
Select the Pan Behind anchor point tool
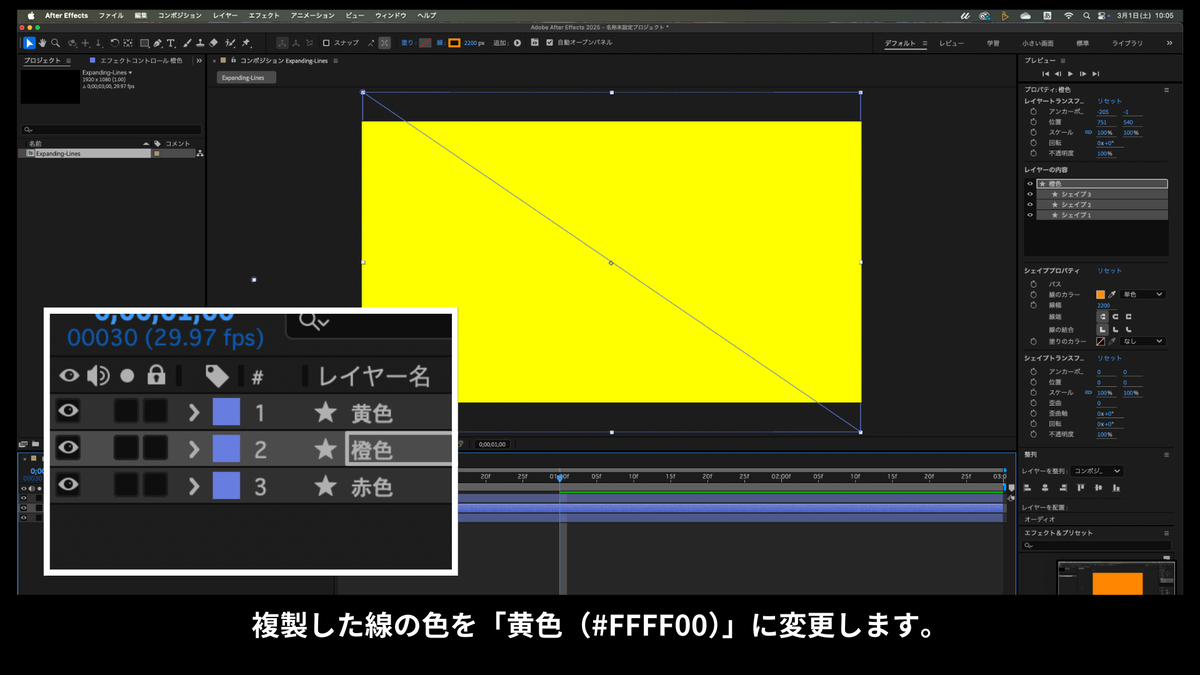coord(128,43)
